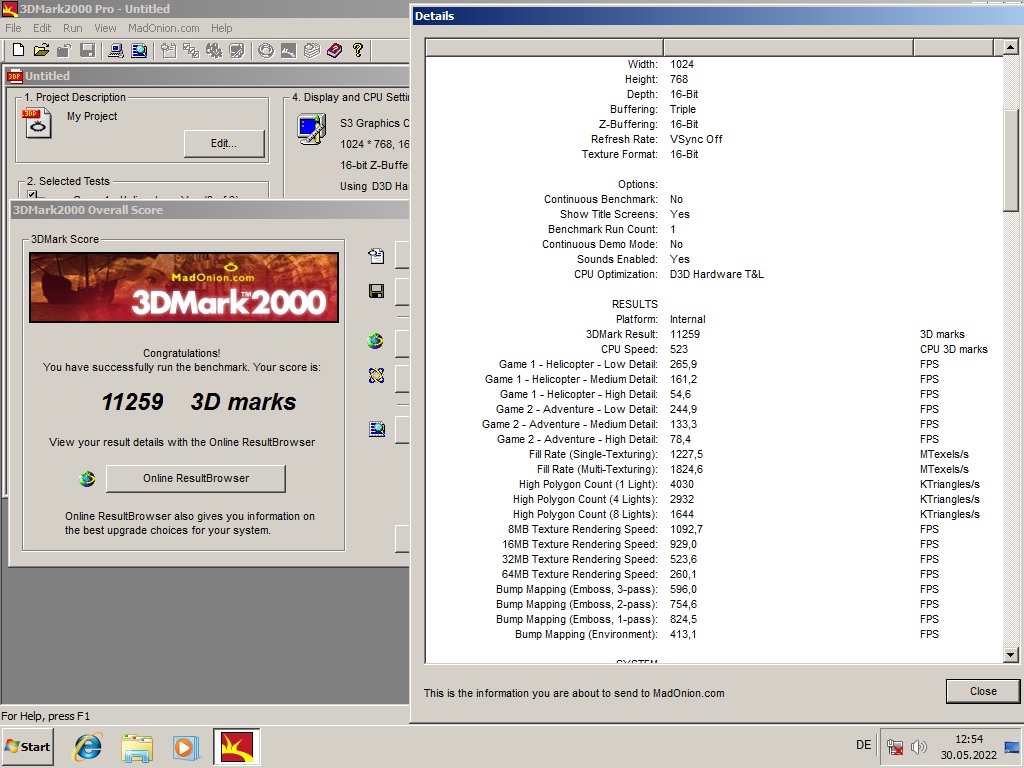Click the middle column header in Details
Image resolution: width=1024 pixels, height=768 pixels.
click(x=788, y=47)
